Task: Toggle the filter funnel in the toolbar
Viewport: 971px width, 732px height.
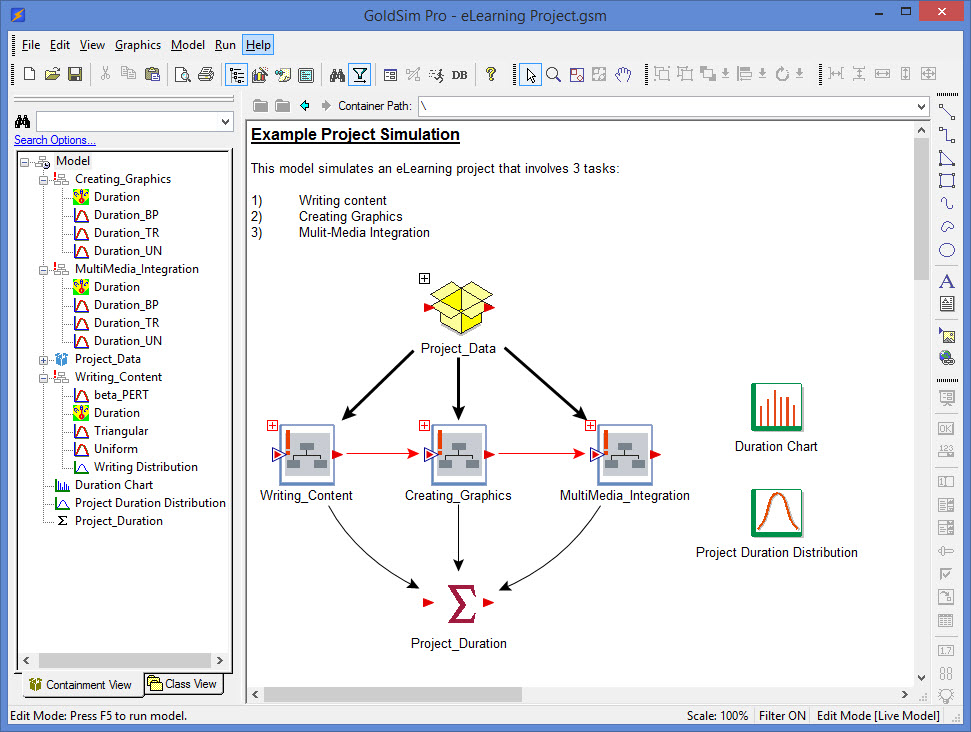Action: pos(360,75)
